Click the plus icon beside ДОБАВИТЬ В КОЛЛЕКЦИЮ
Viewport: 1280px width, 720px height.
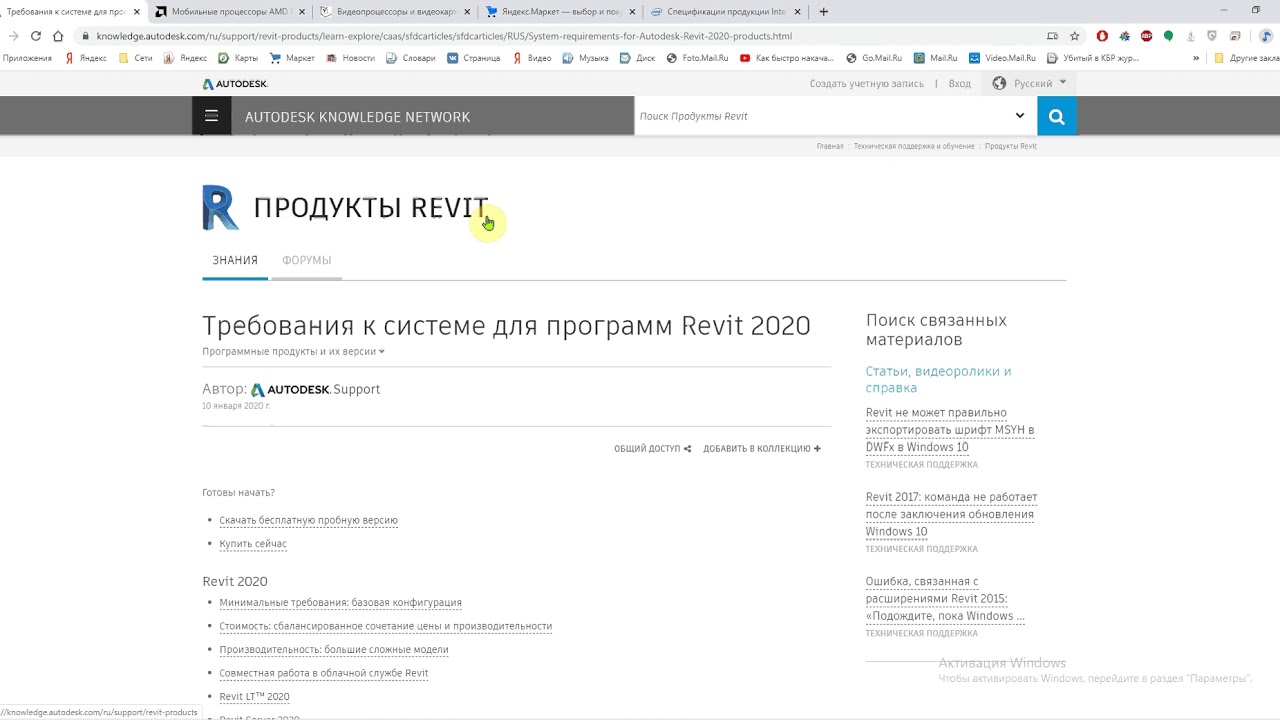817,449
